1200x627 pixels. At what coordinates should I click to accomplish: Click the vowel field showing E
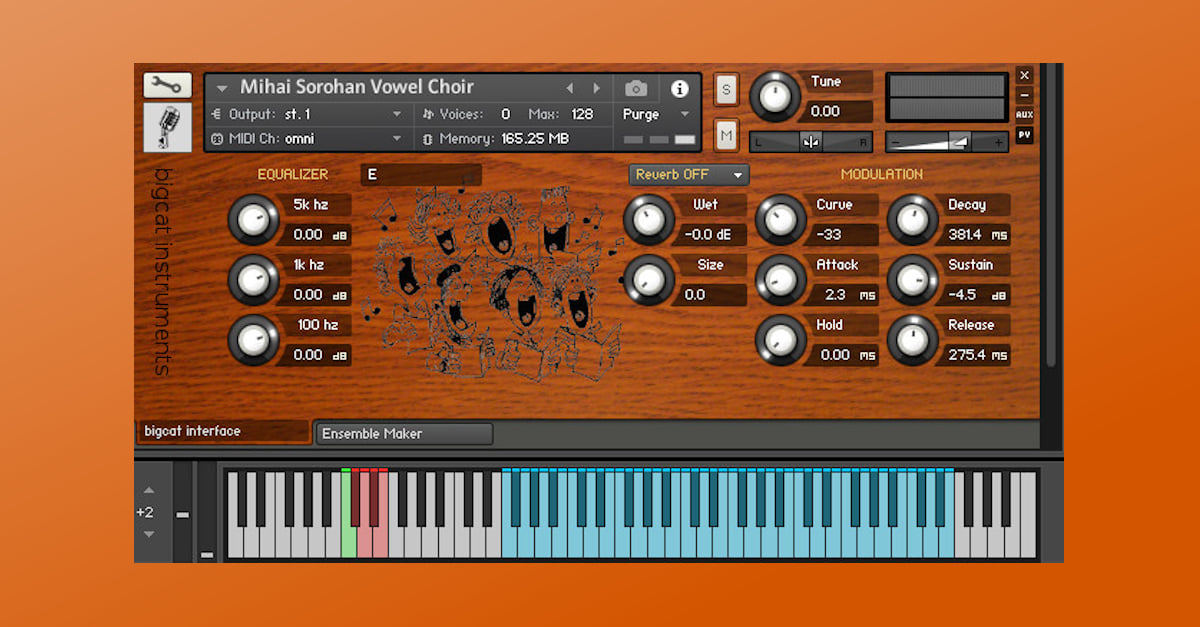coord(421,175)
